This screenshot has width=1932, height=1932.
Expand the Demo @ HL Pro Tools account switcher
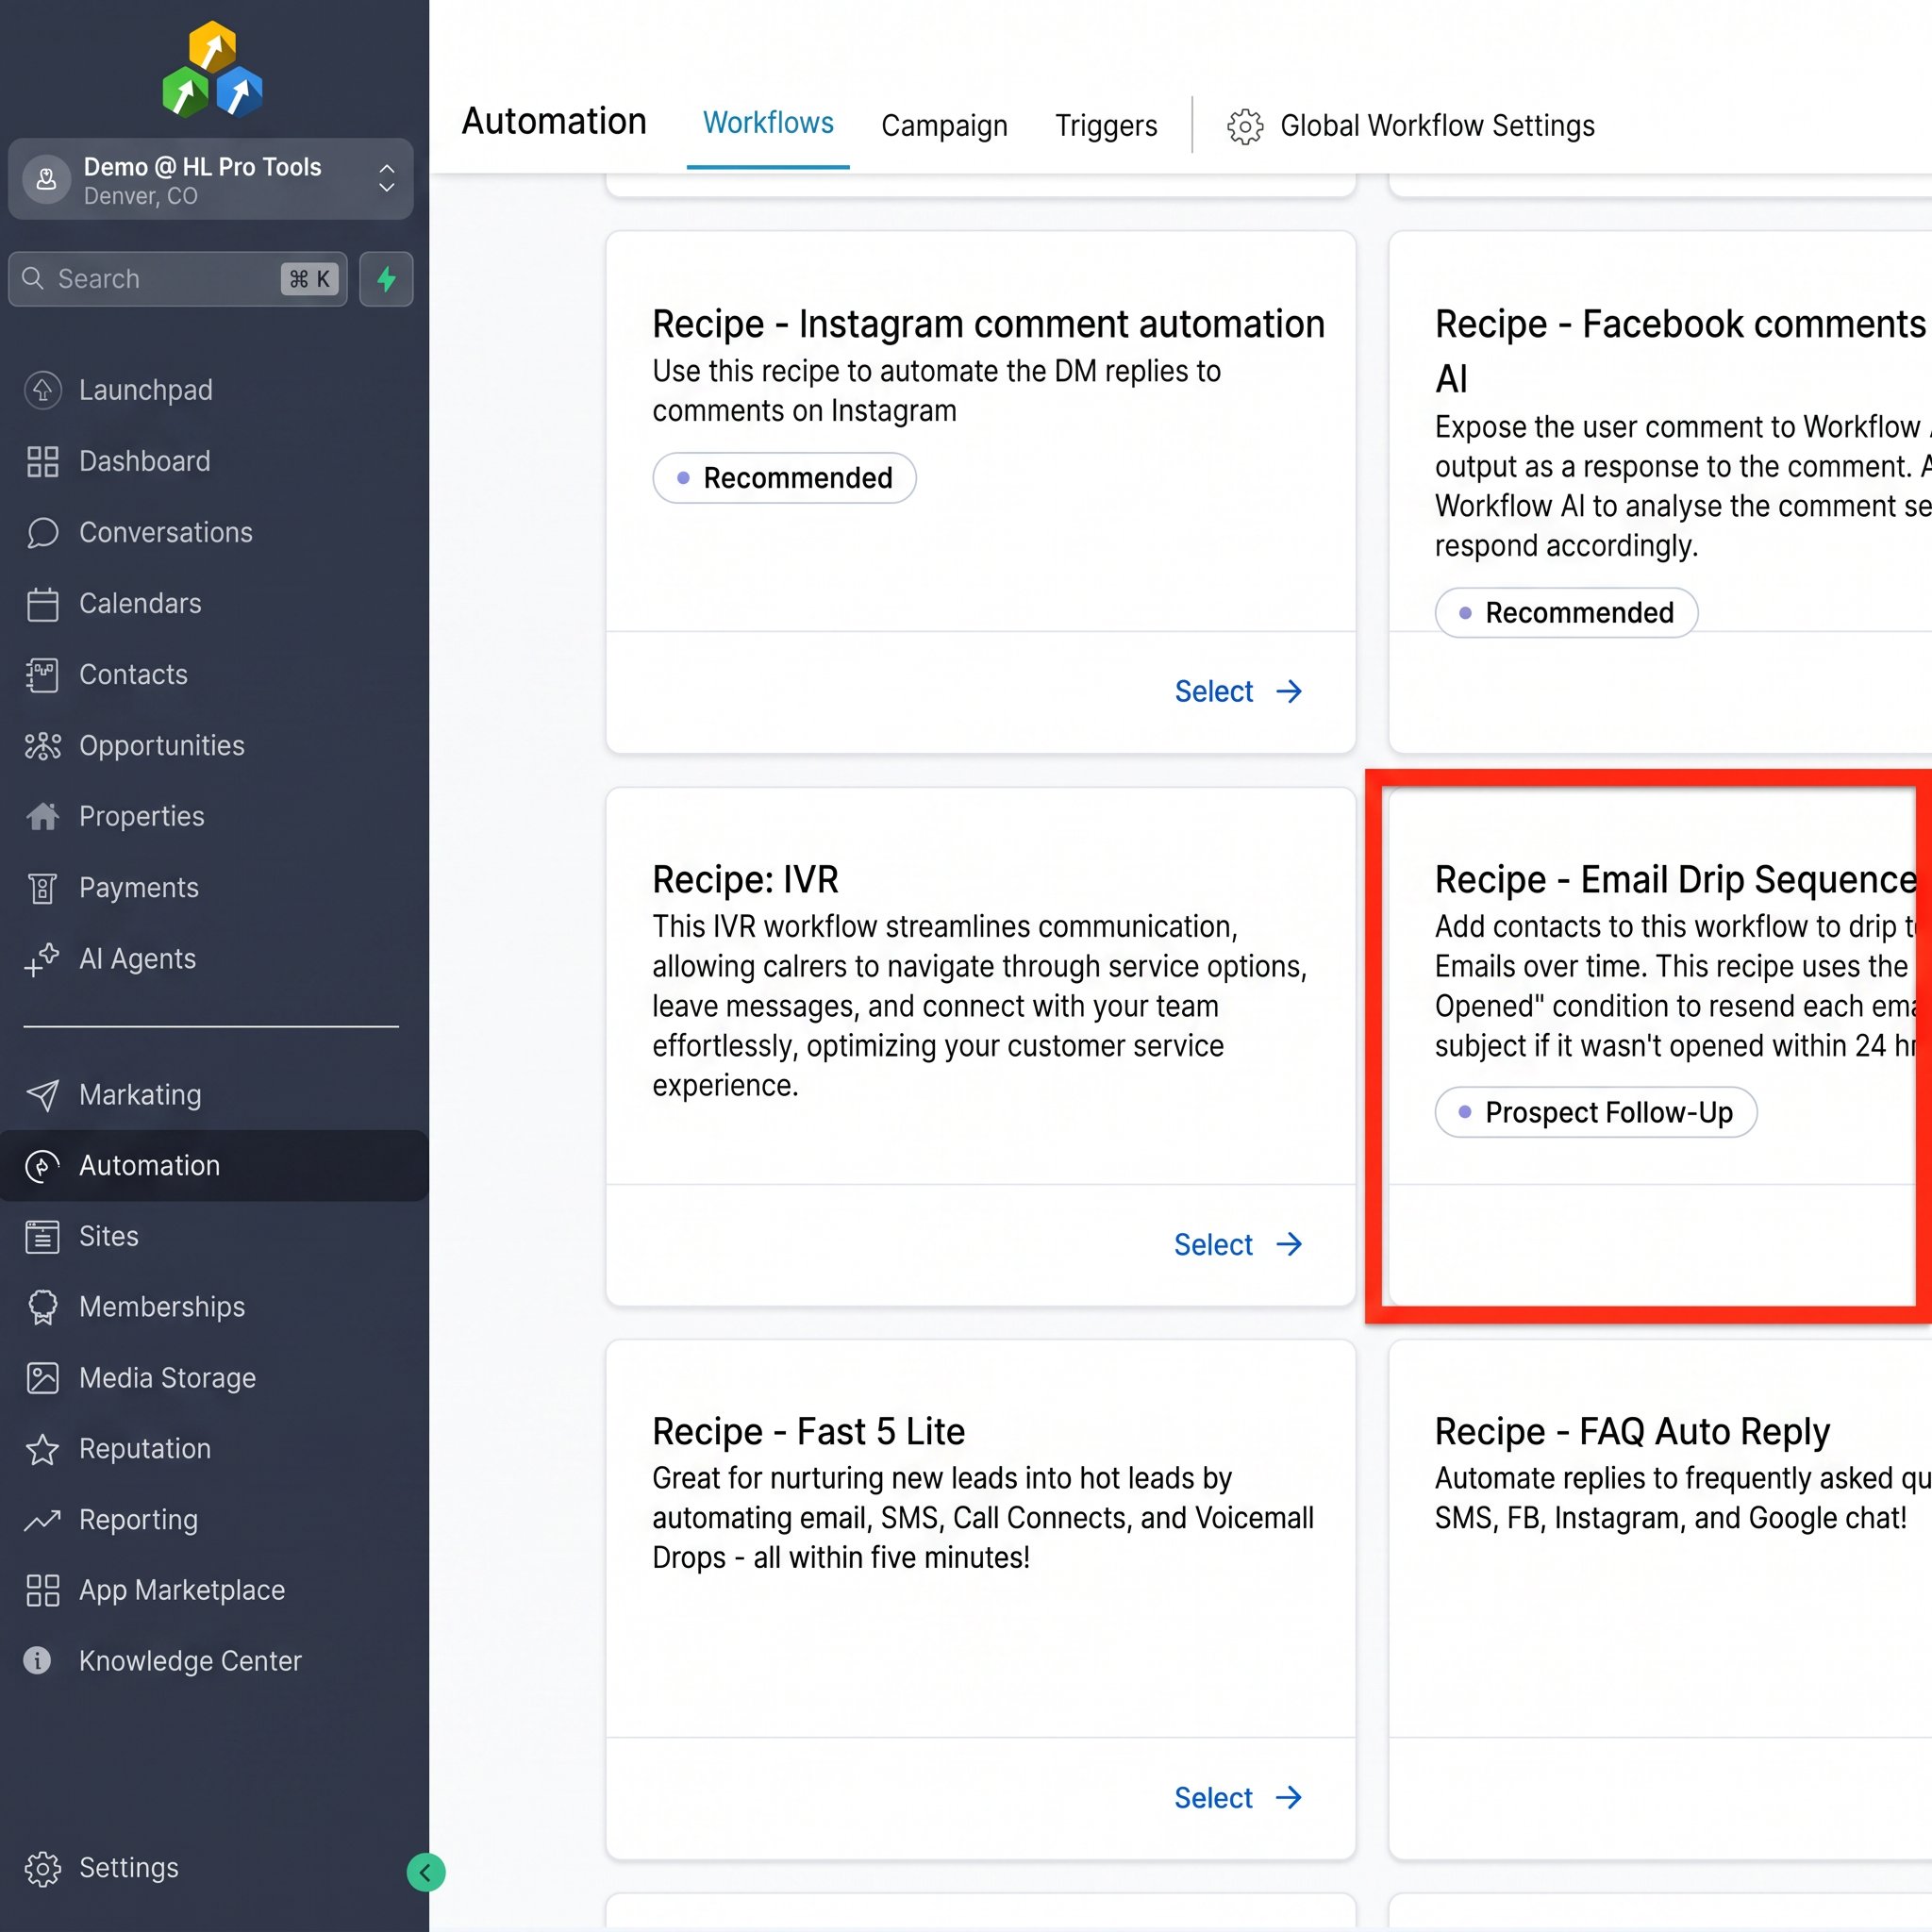click(x=211, y=180)
